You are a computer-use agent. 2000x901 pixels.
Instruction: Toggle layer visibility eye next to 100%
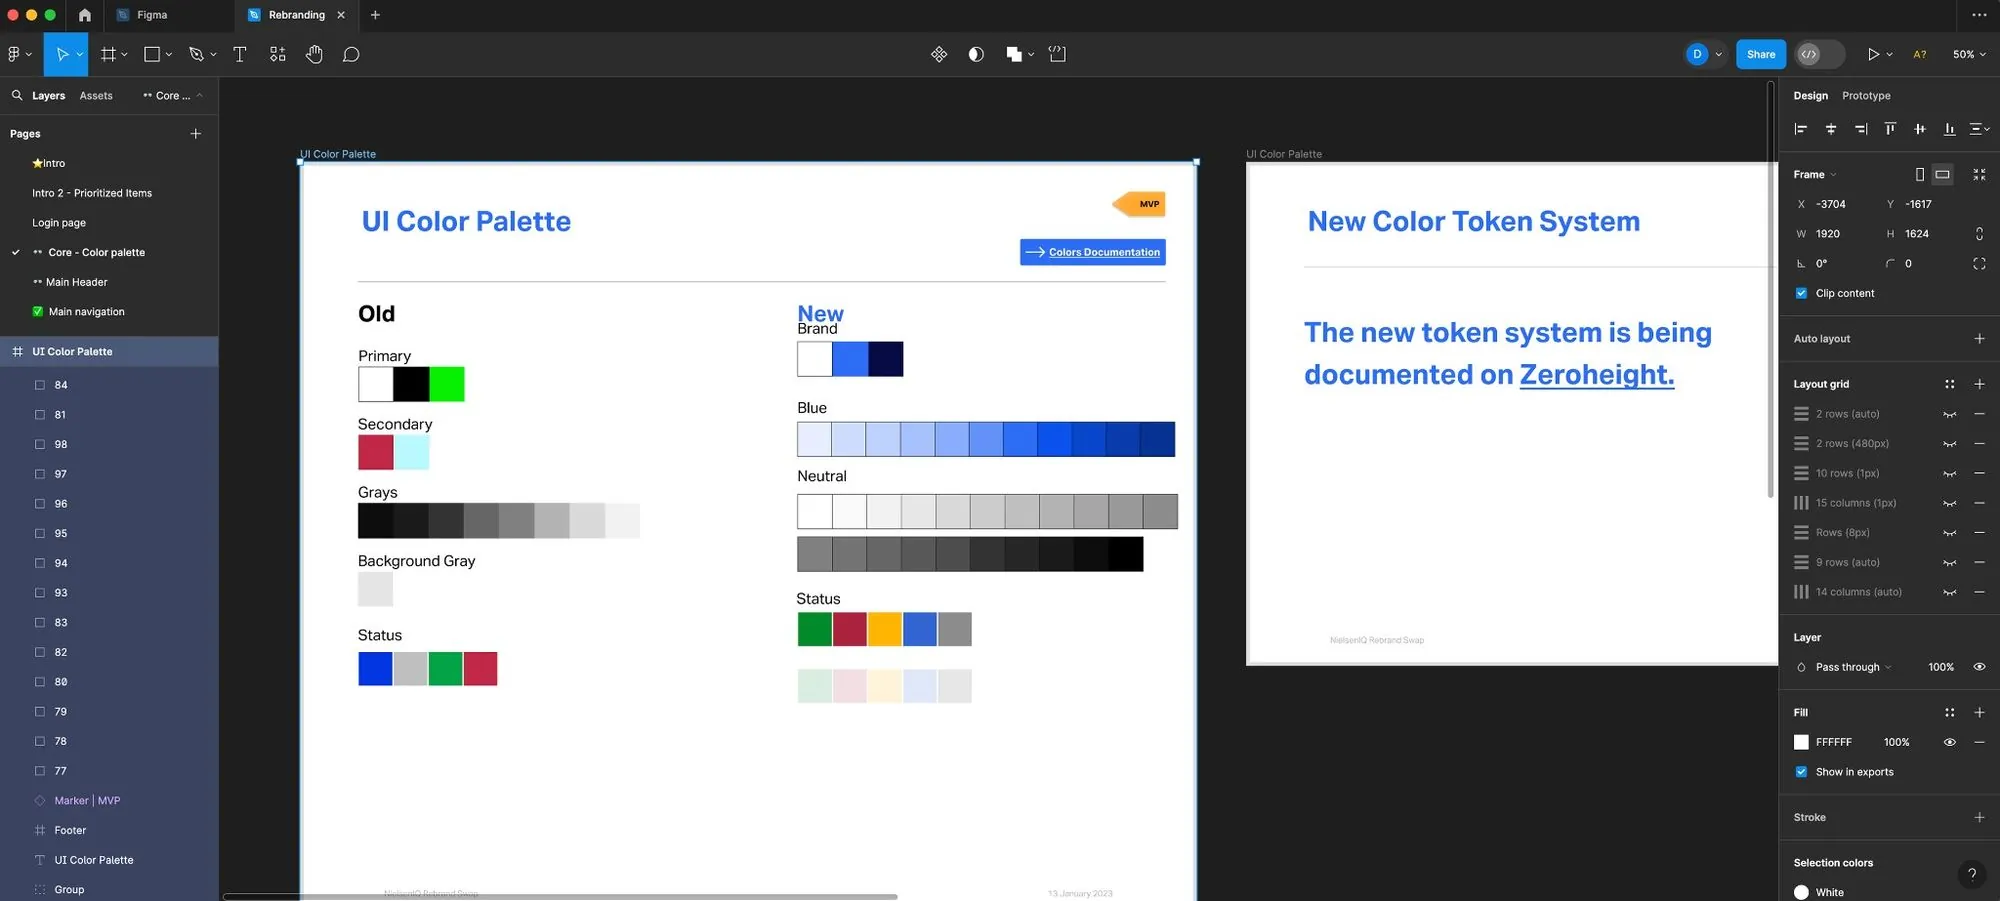pos(1979,667)
